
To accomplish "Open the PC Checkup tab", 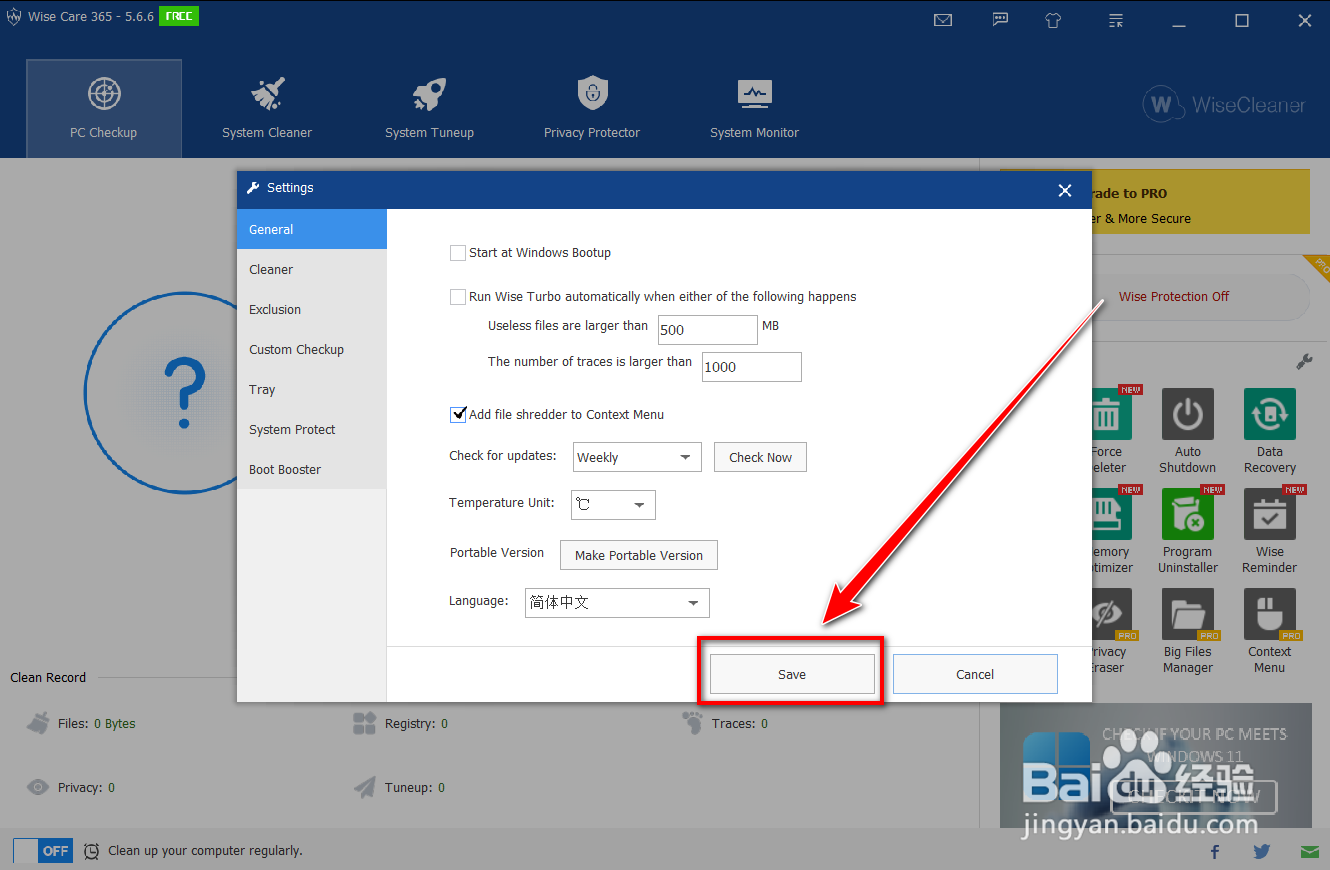I will pos(104,108).
